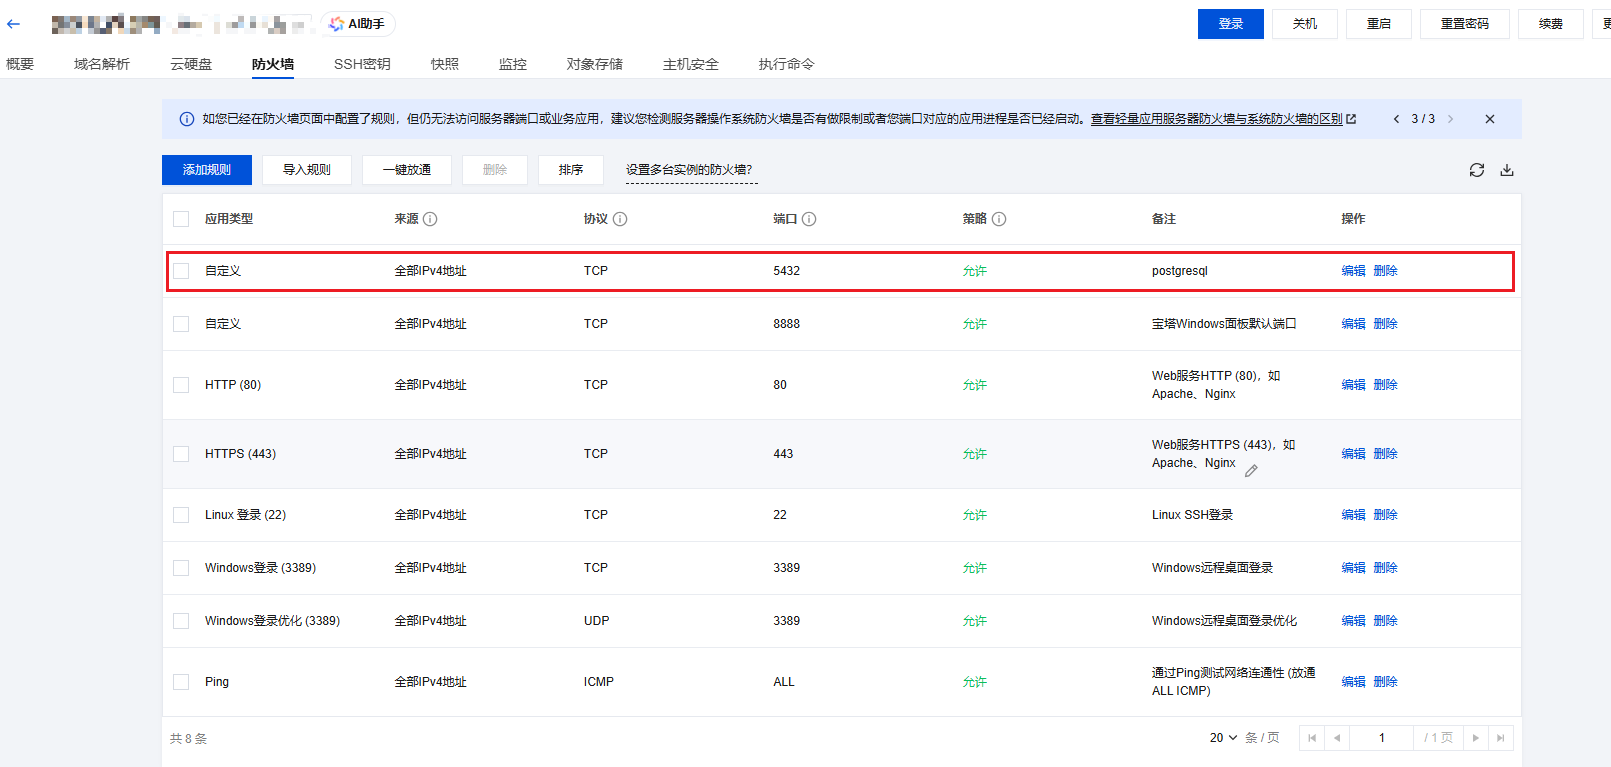The height and width of the screenshot is (767, 1611).
Task: Click the back arrow icon
Action: [13, 24]
